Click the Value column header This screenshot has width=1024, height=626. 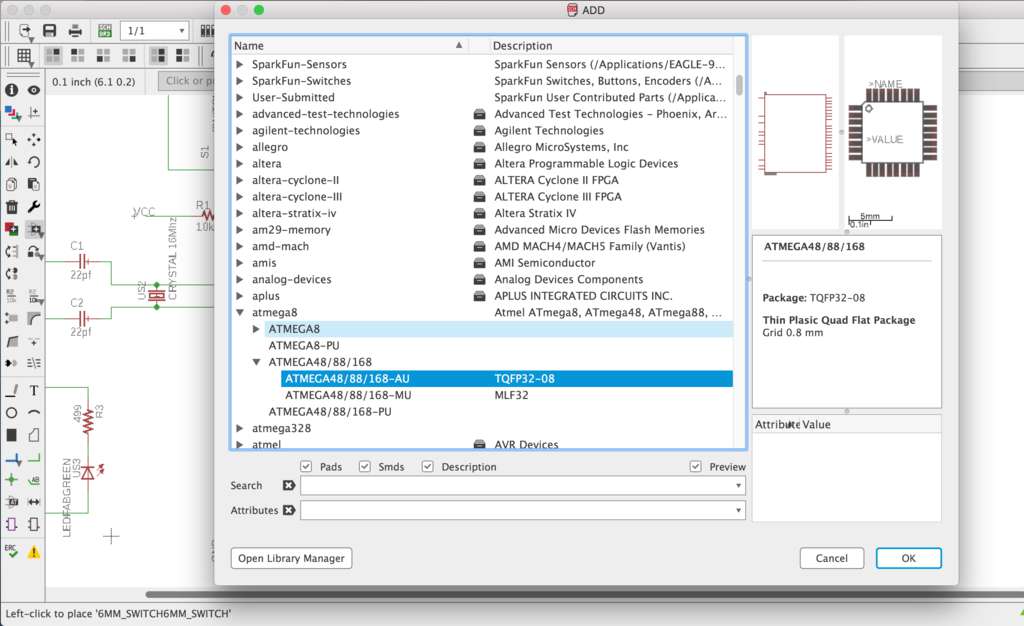coord(816,424)
